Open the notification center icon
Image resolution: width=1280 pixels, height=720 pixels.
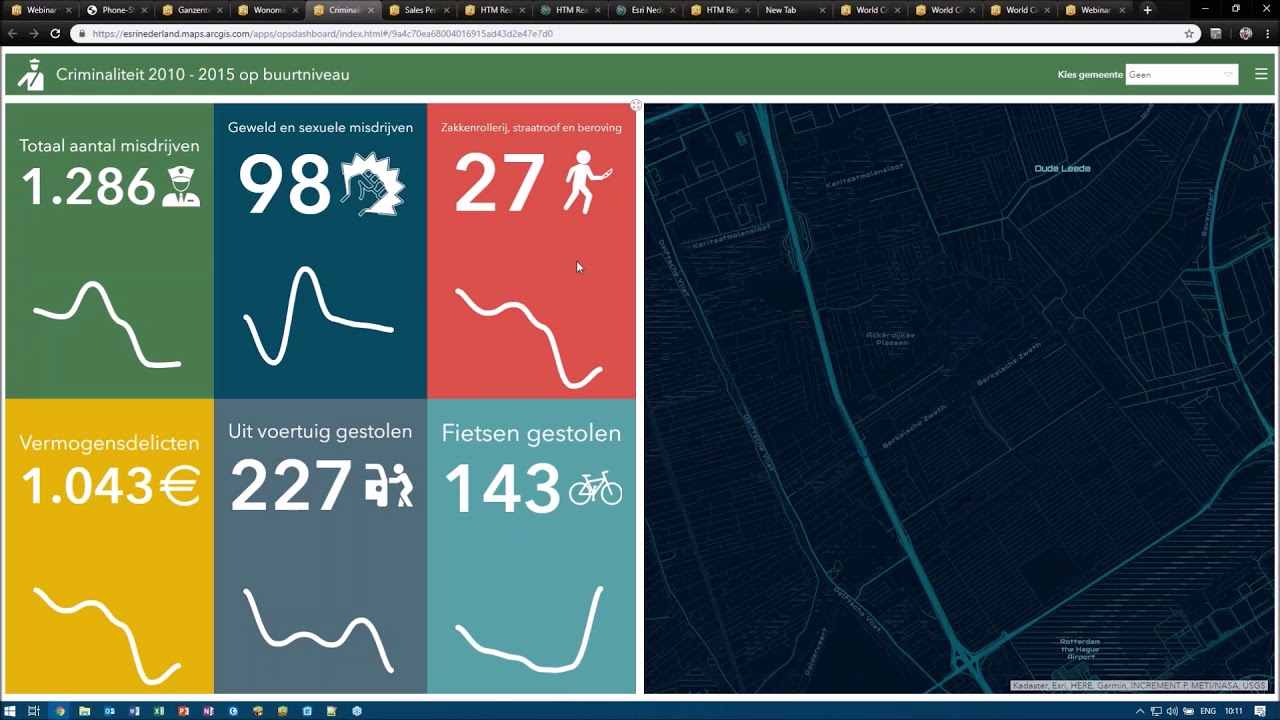(x=1260, y=711)
